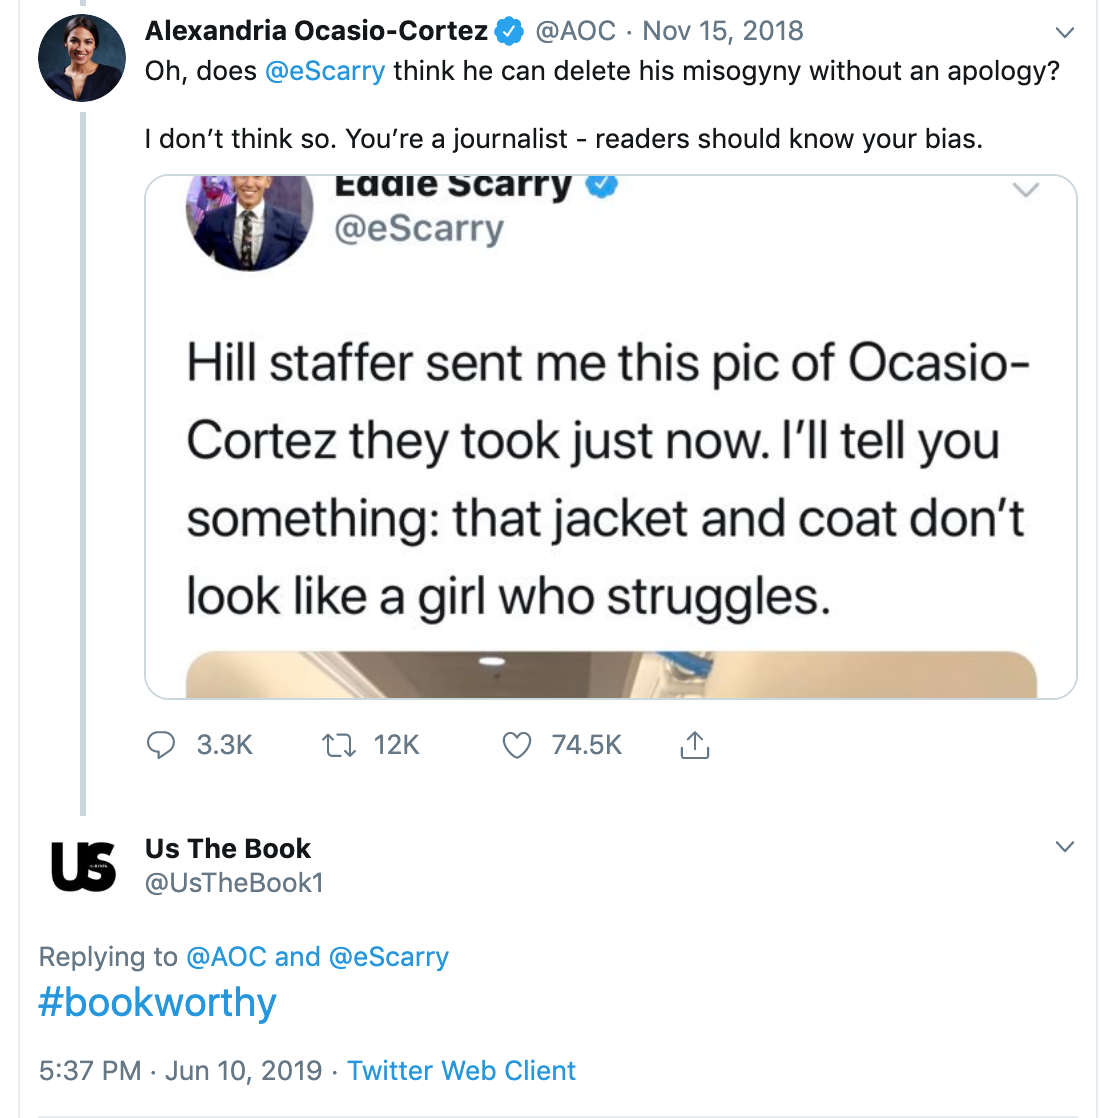Click AOC's blue verified badge

[510, 31]
